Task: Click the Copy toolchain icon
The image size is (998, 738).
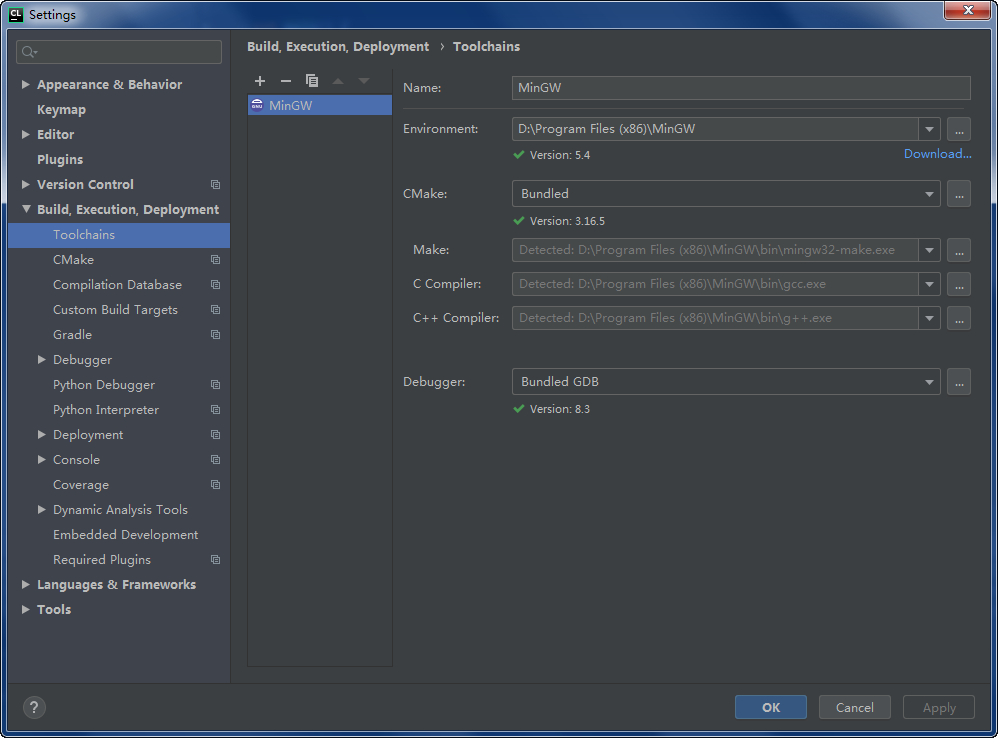Action: coord(312,81)
